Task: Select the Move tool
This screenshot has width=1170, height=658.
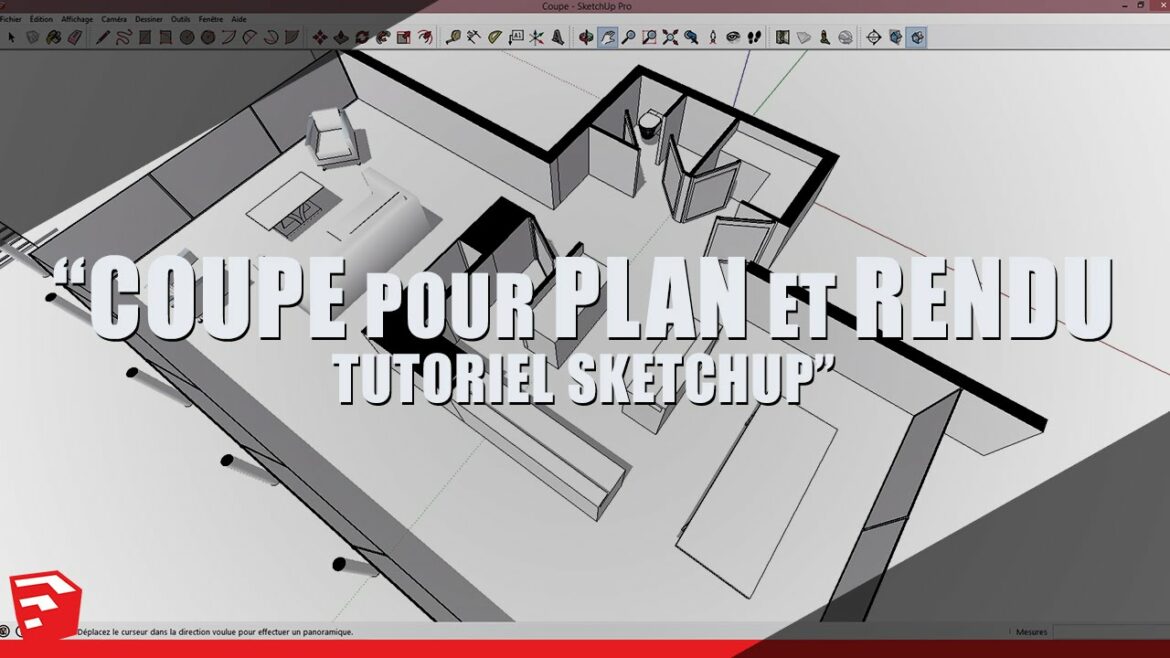Action: 321,37
